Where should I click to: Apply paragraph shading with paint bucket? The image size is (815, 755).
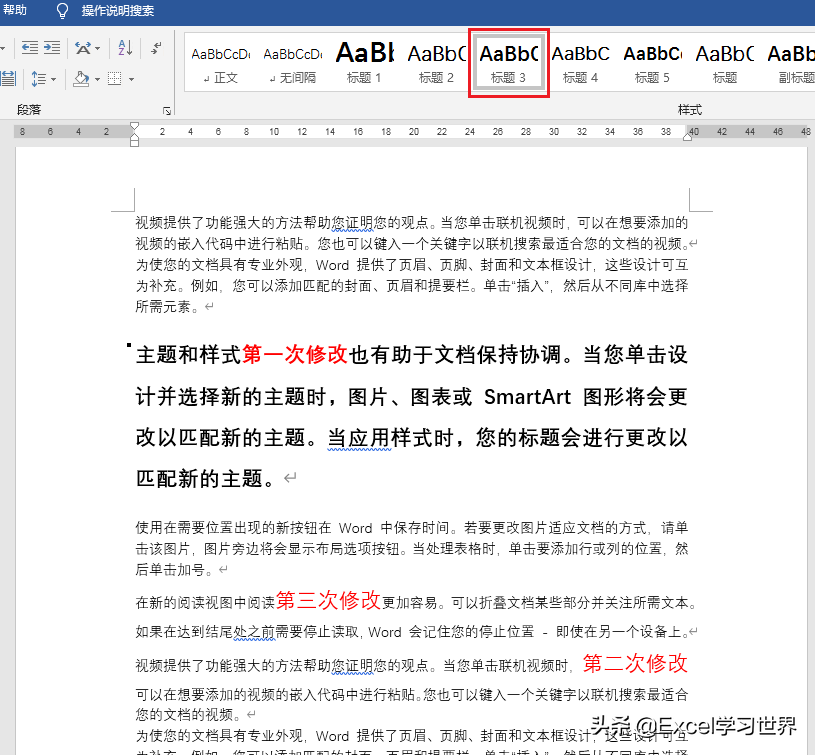pos(81,79)
